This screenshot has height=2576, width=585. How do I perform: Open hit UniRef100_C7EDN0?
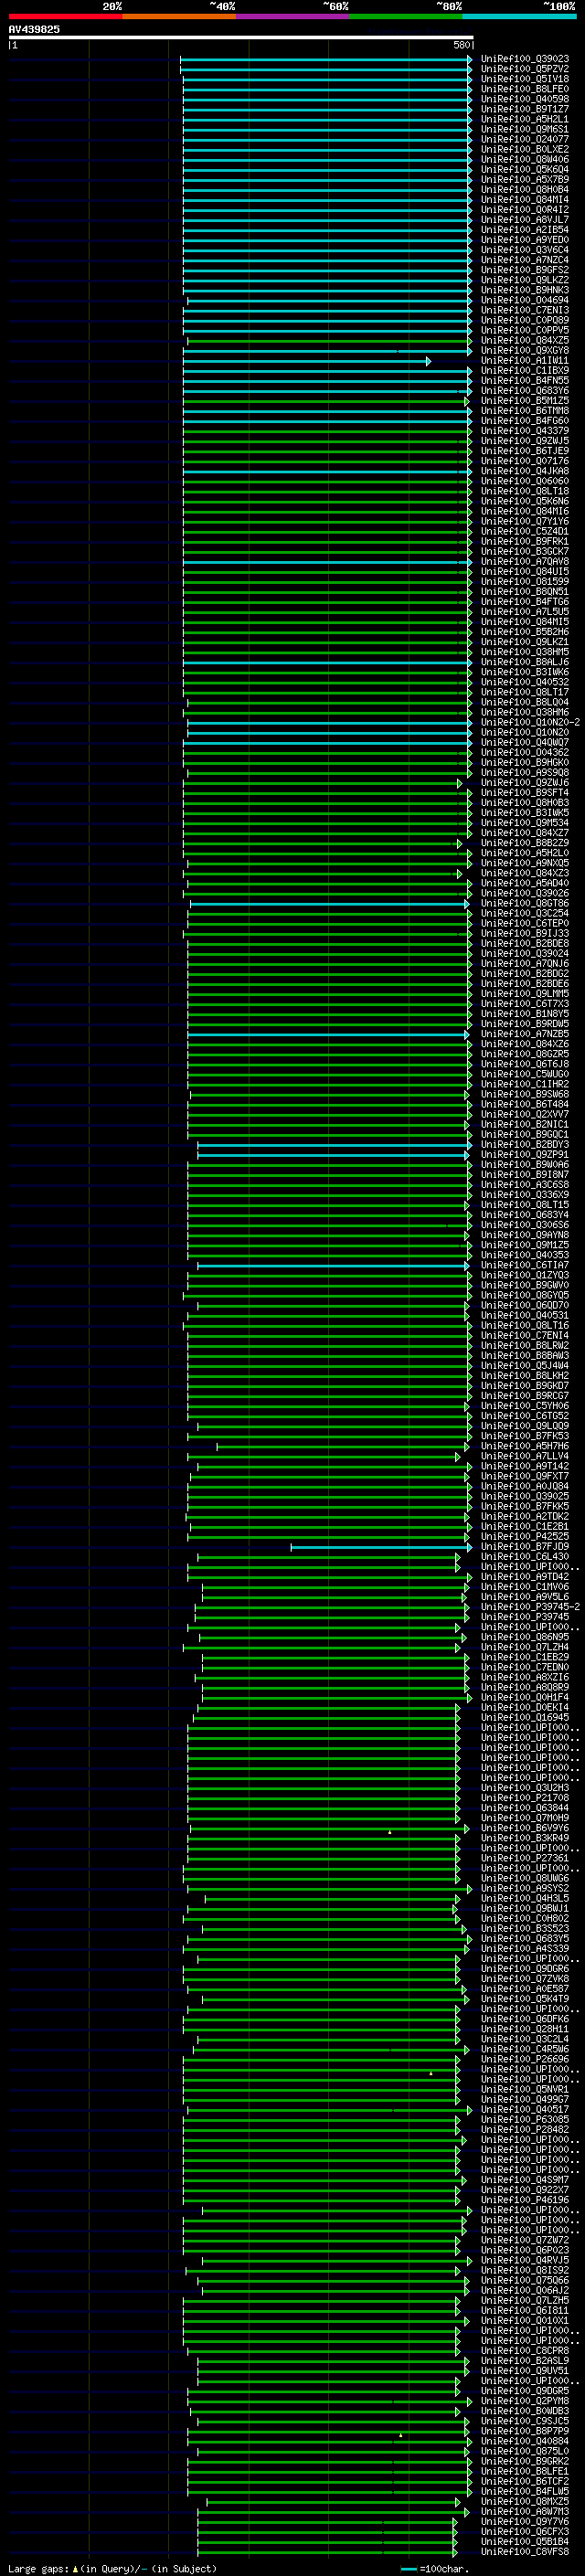coord(525,1667)
